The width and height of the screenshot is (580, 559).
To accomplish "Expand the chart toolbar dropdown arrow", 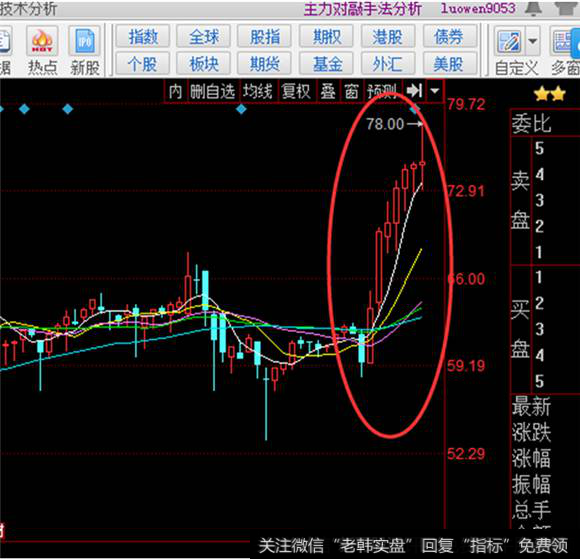I will point(435,91).
